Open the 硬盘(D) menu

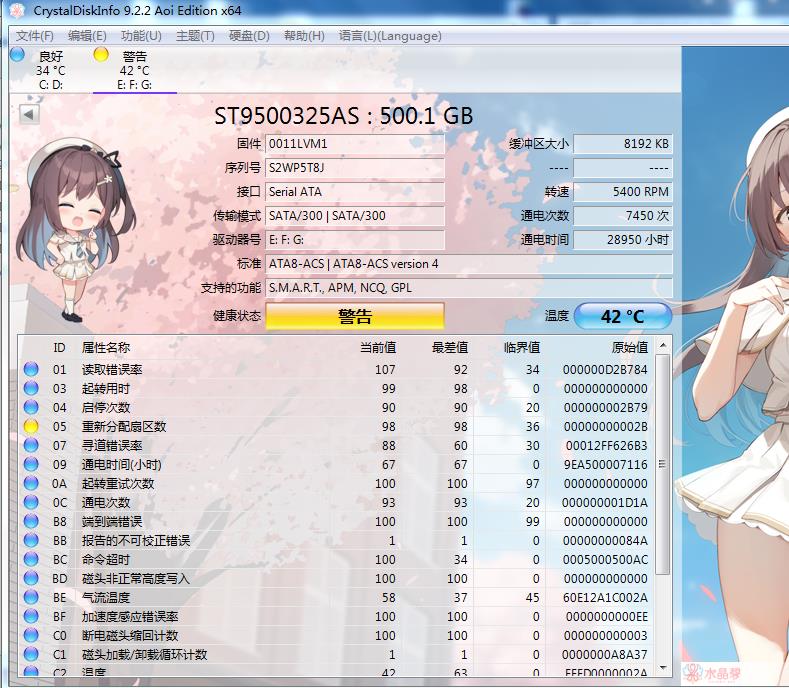pyautogui.click(x=249, y=36)
